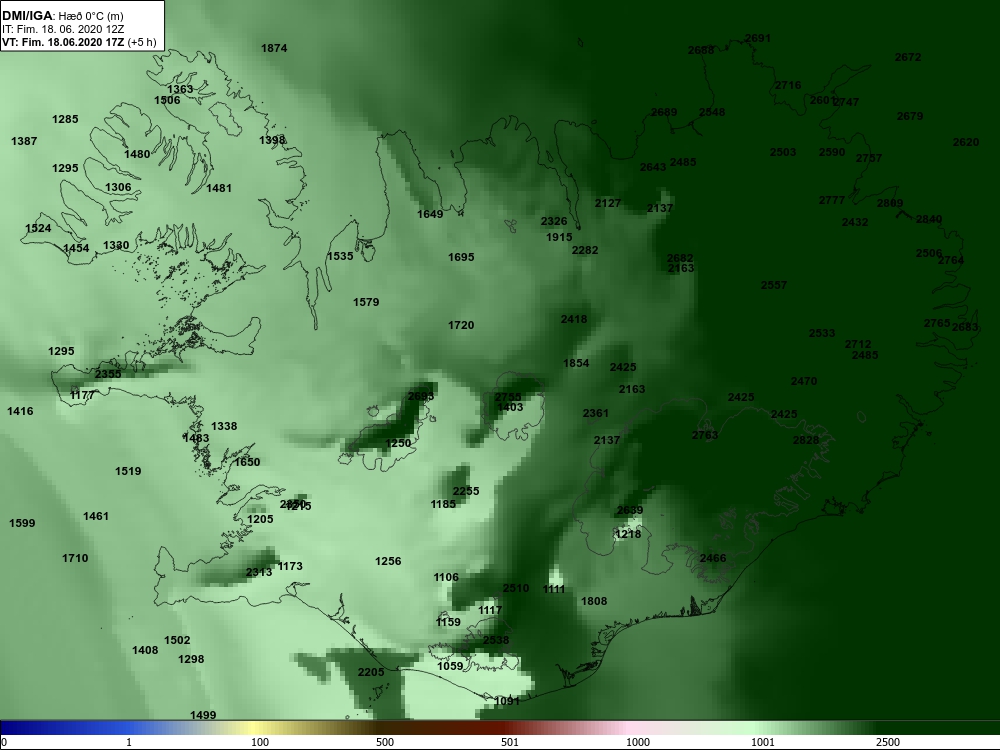Click the 2361 value
Screen dimensions: 1000x750
click(x=596, y=413)
